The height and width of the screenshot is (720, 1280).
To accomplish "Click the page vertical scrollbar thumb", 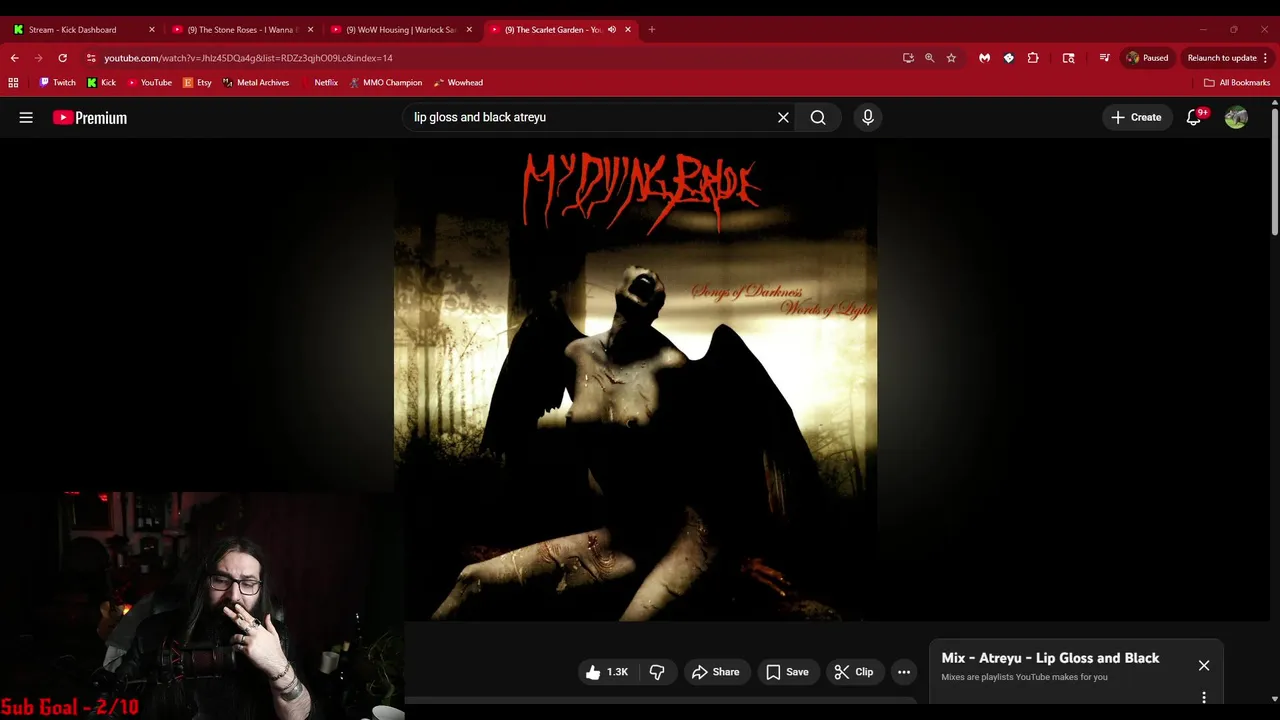I will click(1274, 172).
